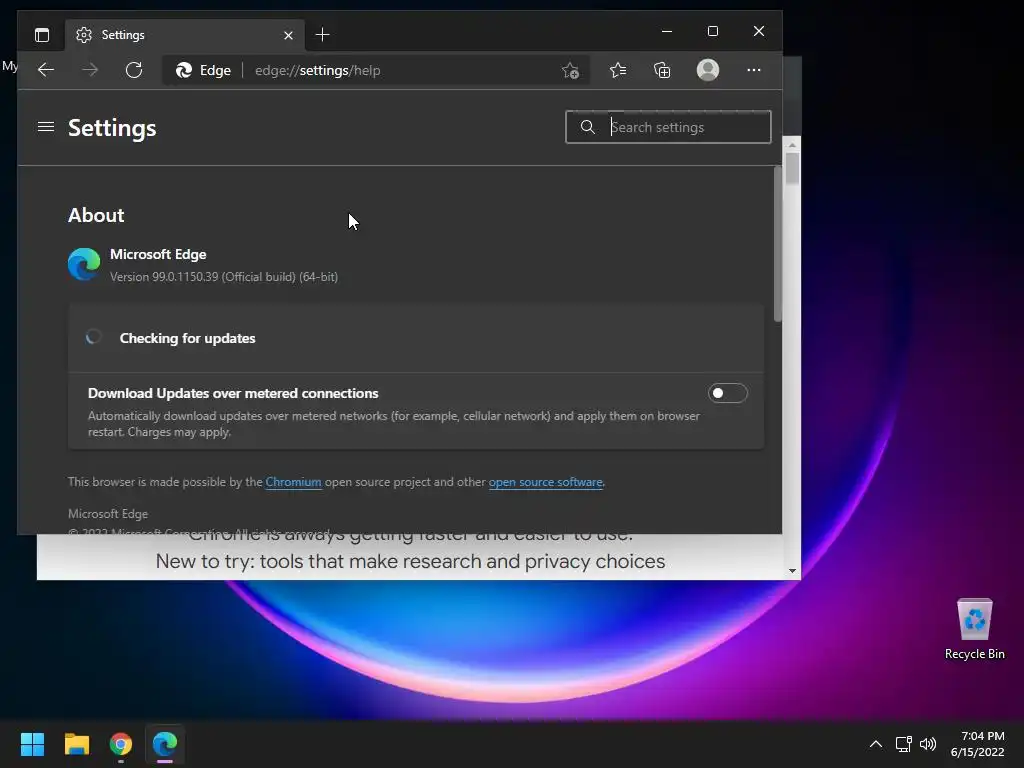Toggle Download Updates over metered connections

pos(728,393)
